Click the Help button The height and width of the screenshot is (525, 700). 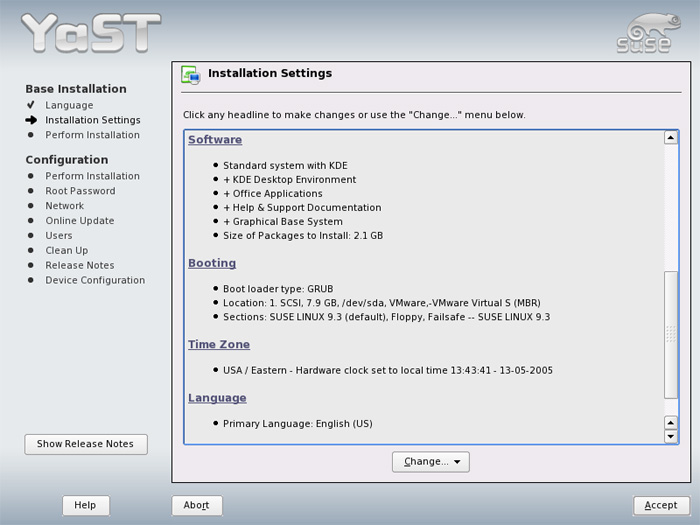click(x=86, y=505)
